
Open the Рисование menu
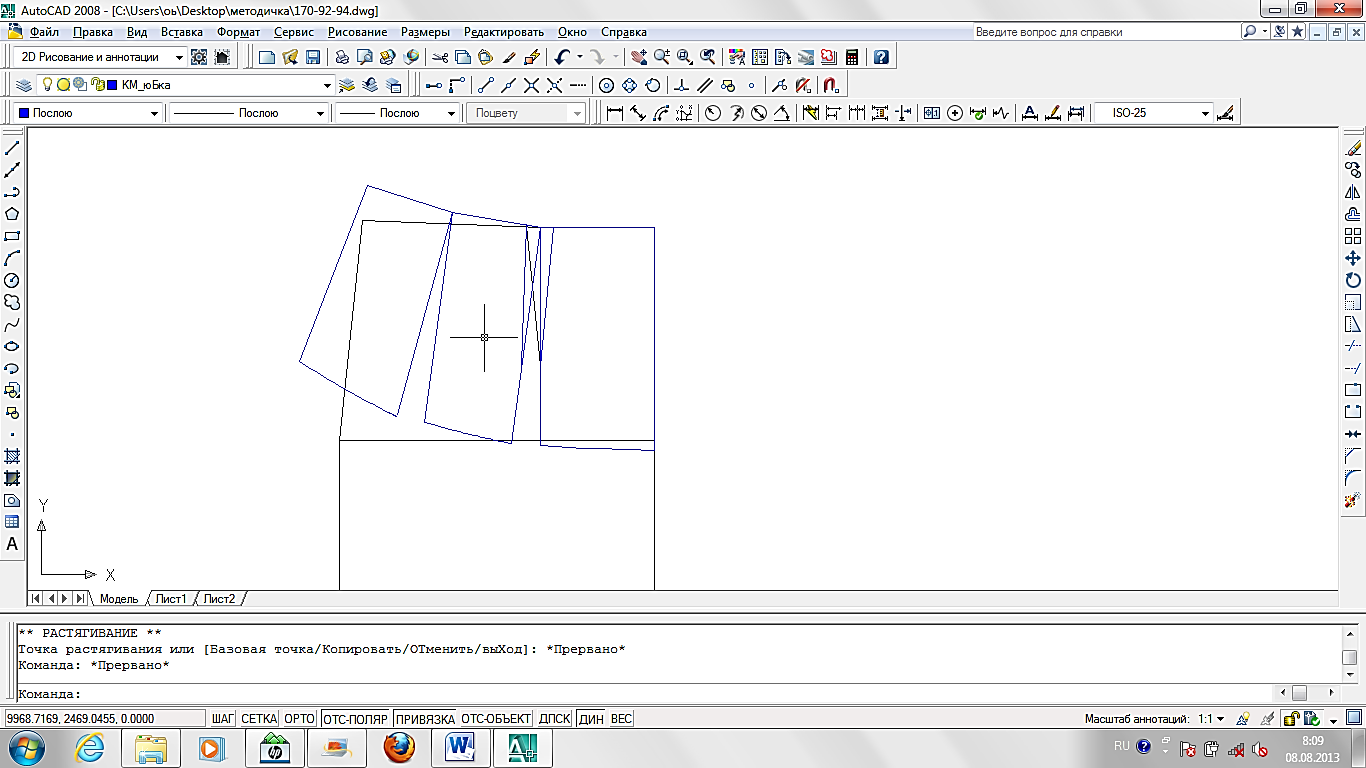357,32
